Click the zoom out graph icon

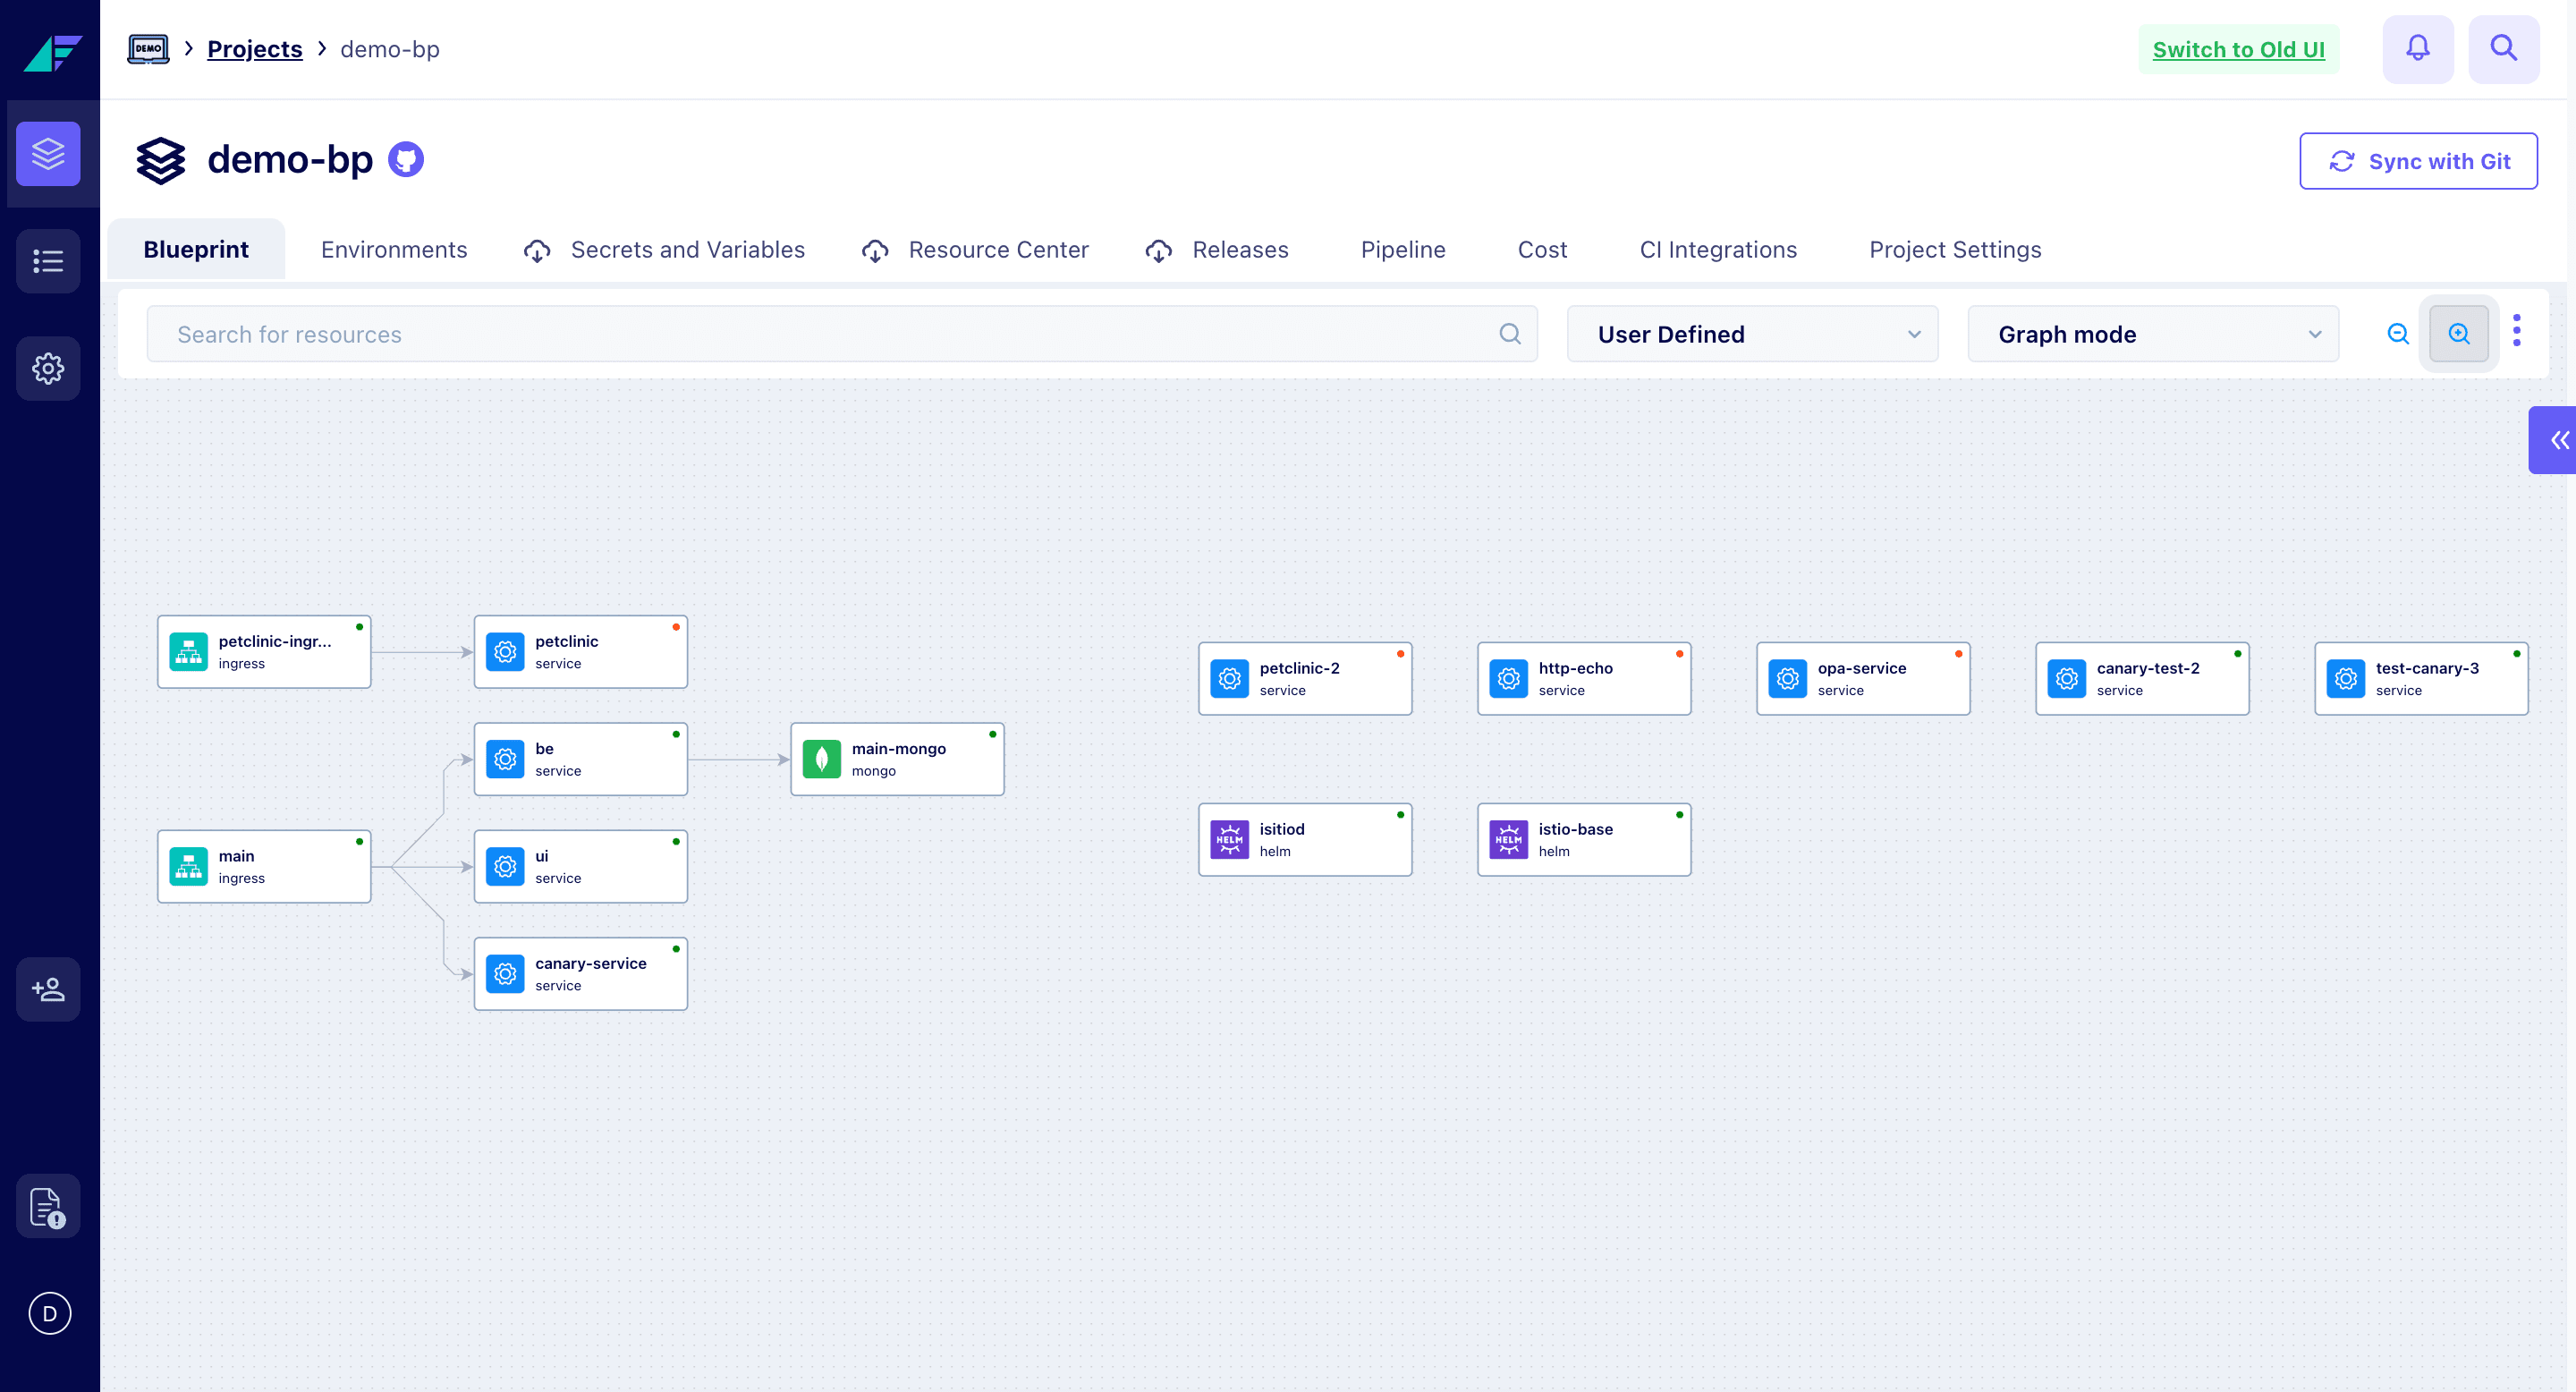pyautogui.click(x=2397, y=334)
